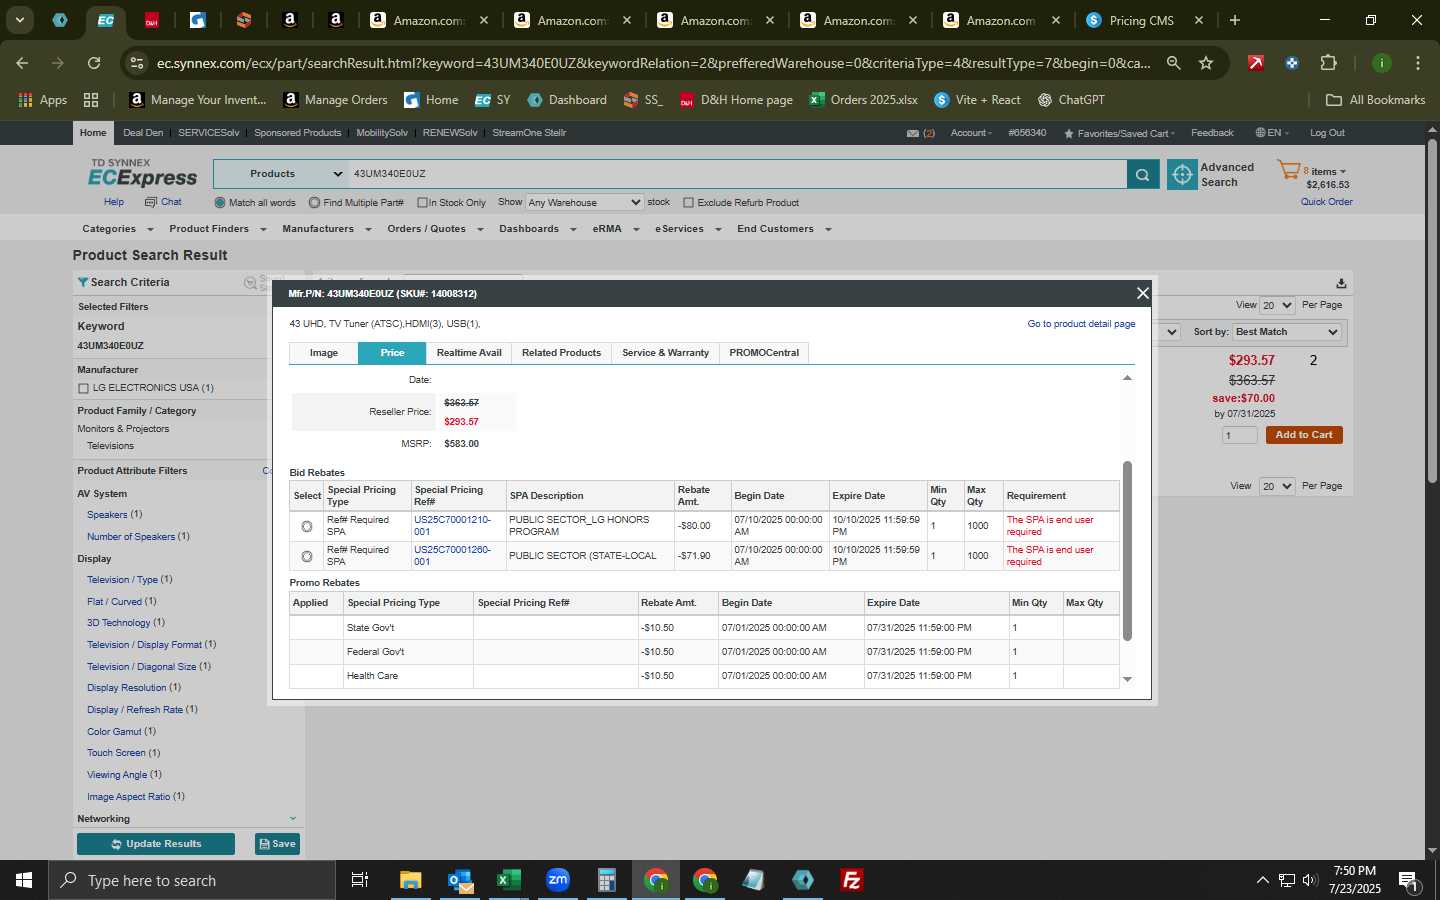Check In Stock Only box
This screenshot has width=1440, height=900.
tap(422, 202)
